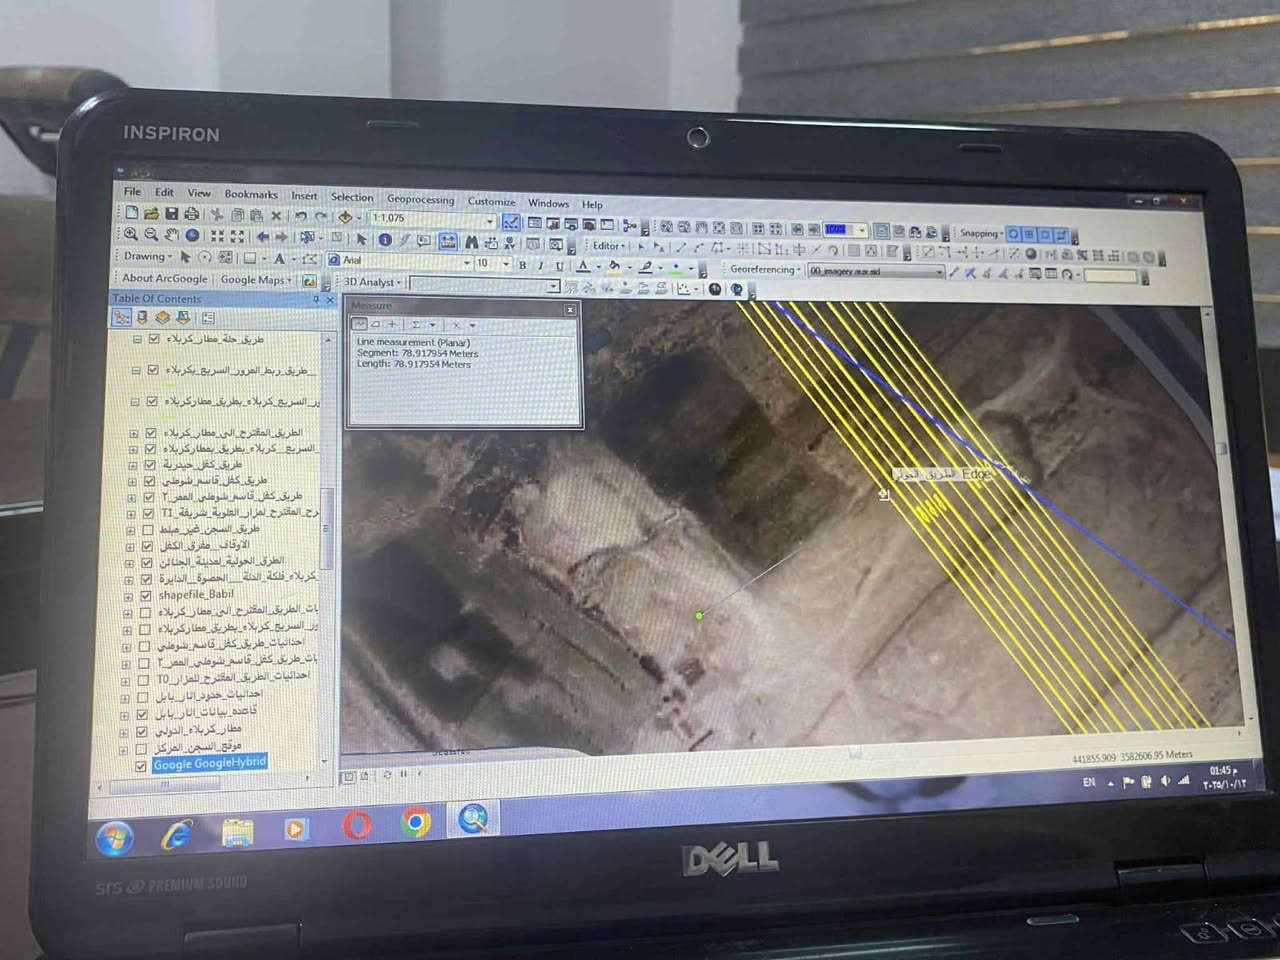1280x960 pixels.
Task: Open the font color swatch button
Action: (583, 267)
